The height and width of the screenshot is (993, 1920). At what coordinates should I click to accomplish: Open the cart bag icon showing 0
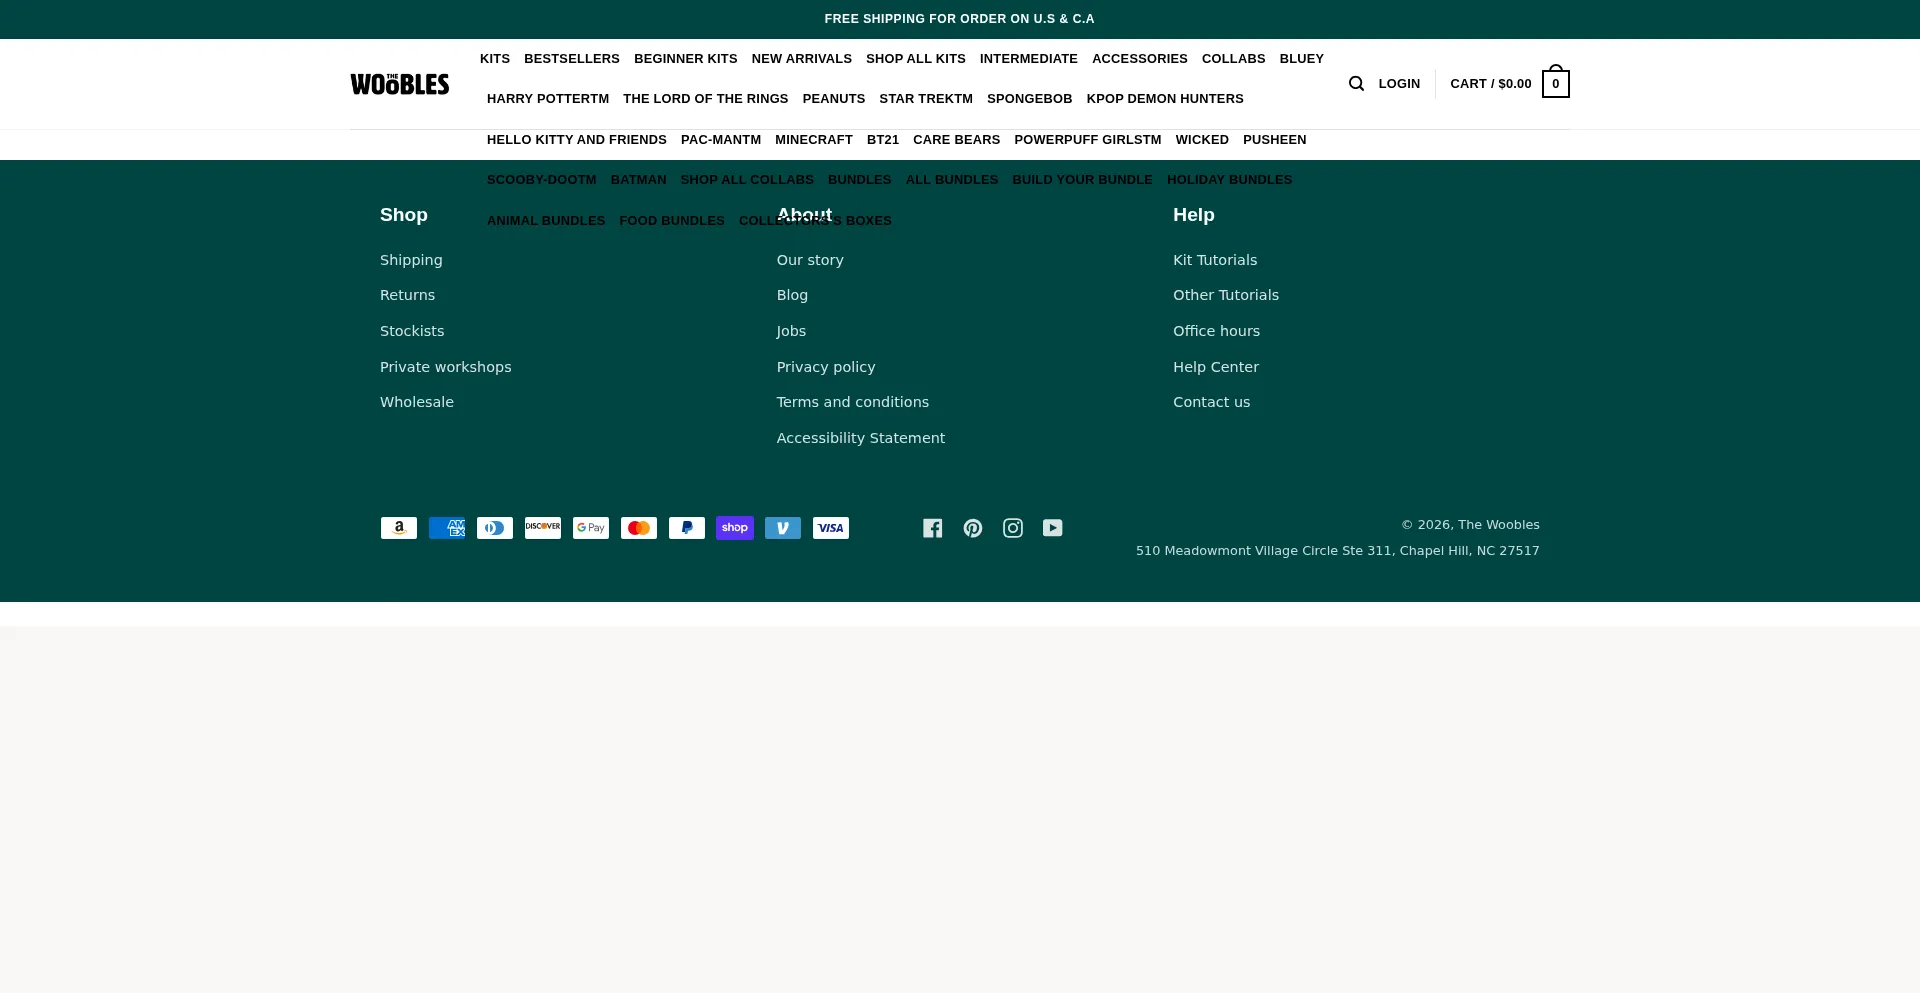click(1555, 83)
